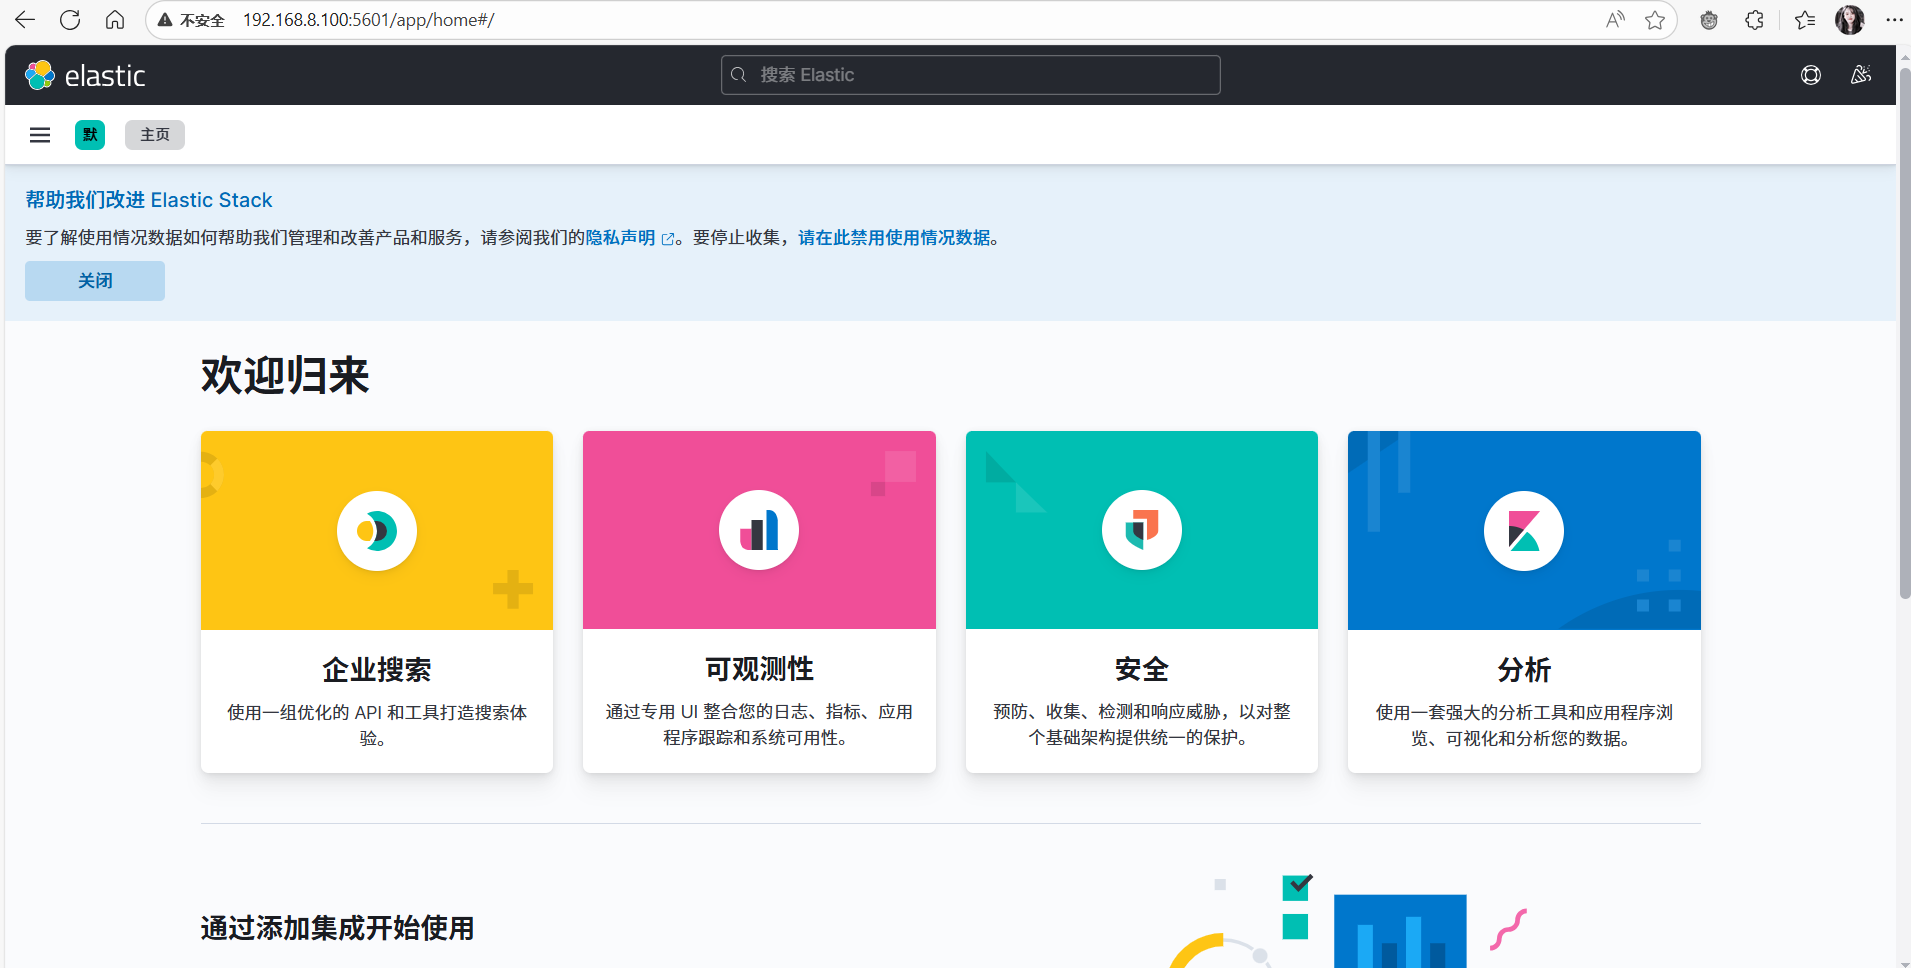
Task: Click the browser Home button
Action: (115, 20)
